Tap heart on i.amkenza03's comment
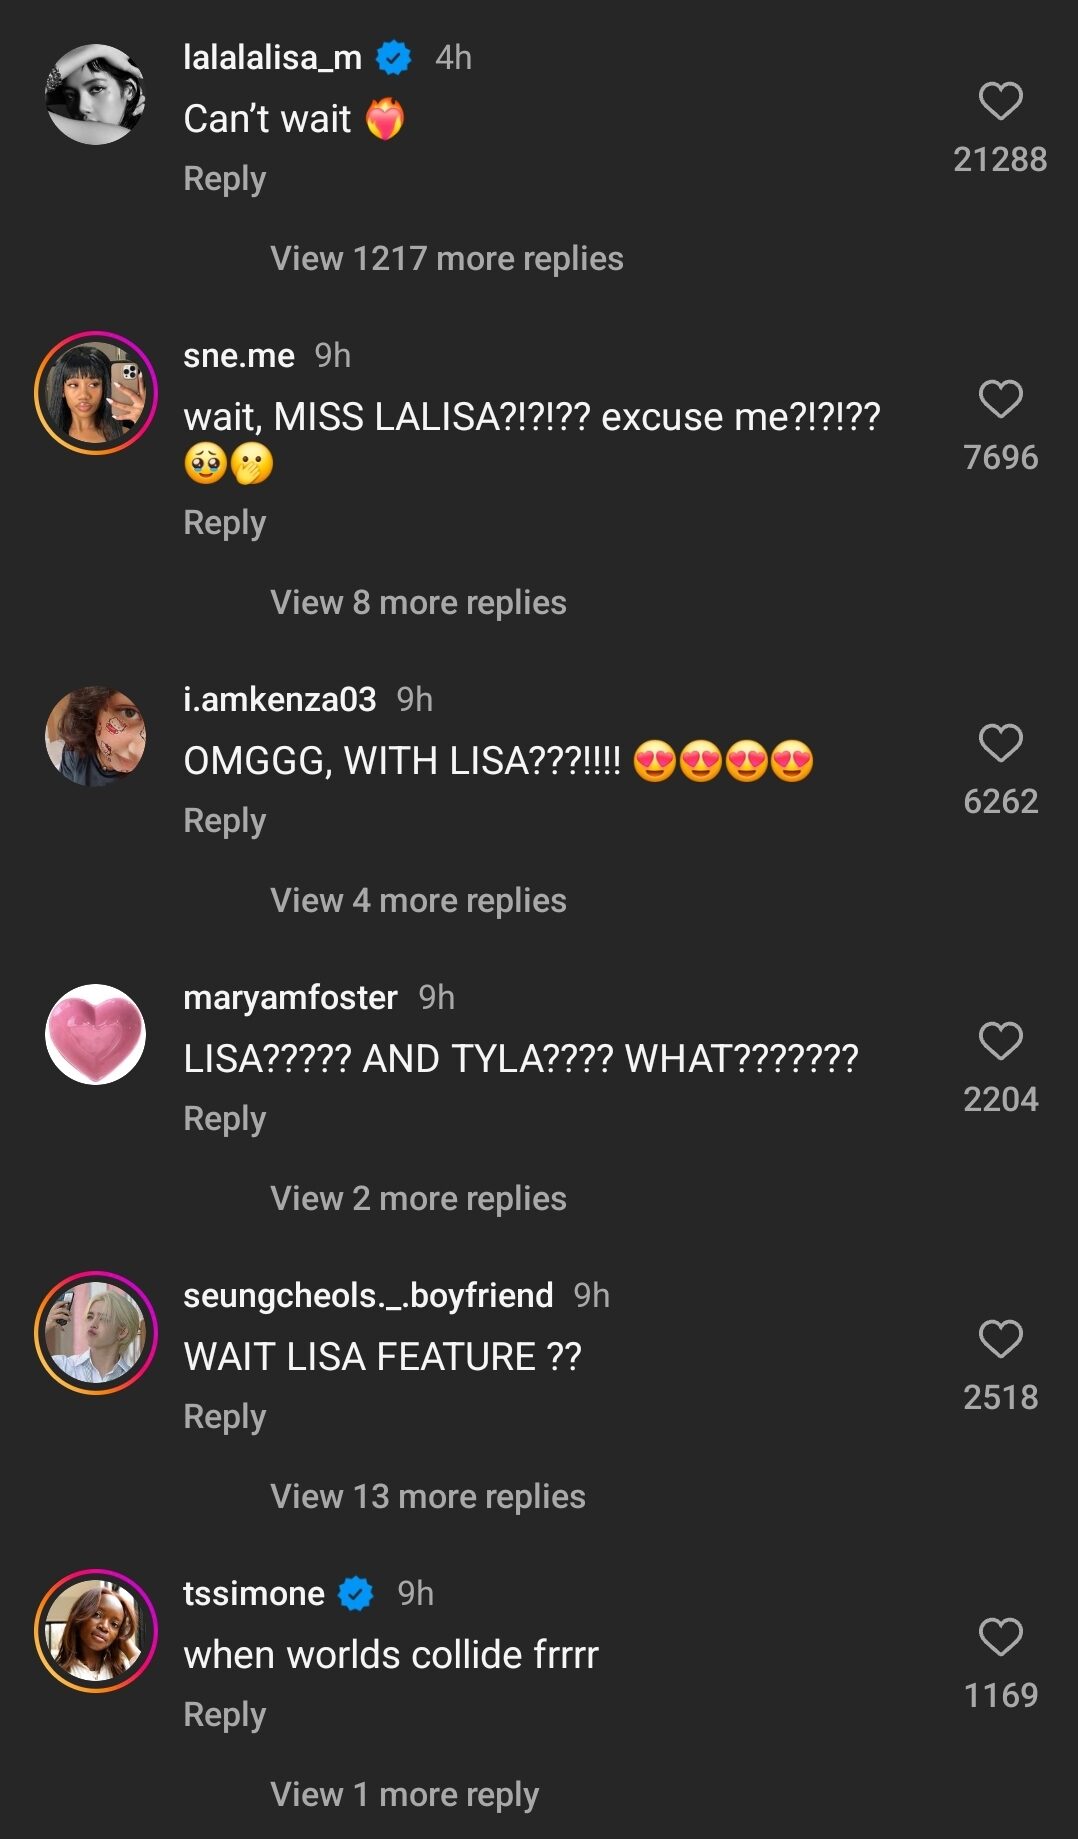Viewport: 1078px width, 1839px height. pos(1000,743)
